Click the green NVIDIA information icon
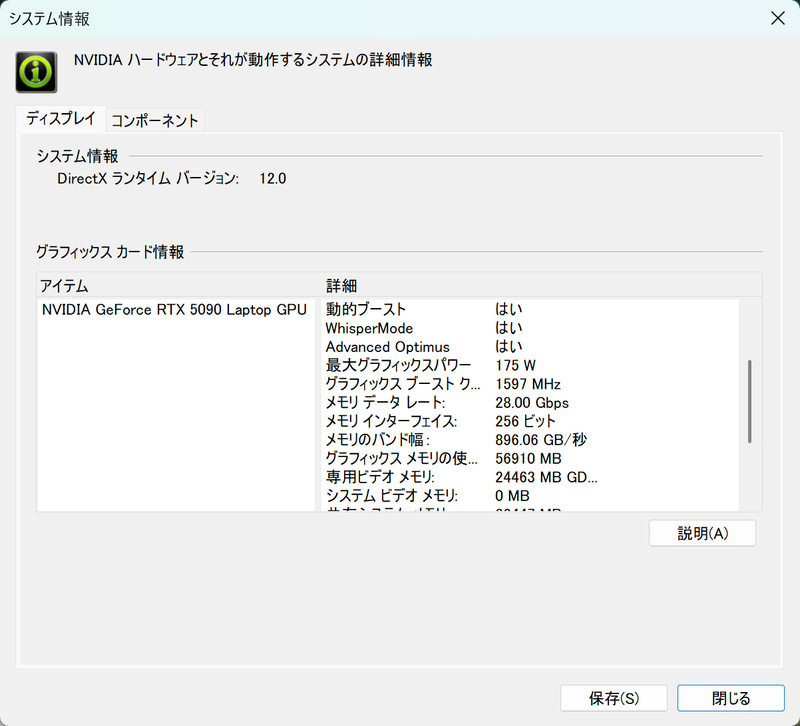Image resolution: width=800 pixels, height=726 pixels. 36,72
